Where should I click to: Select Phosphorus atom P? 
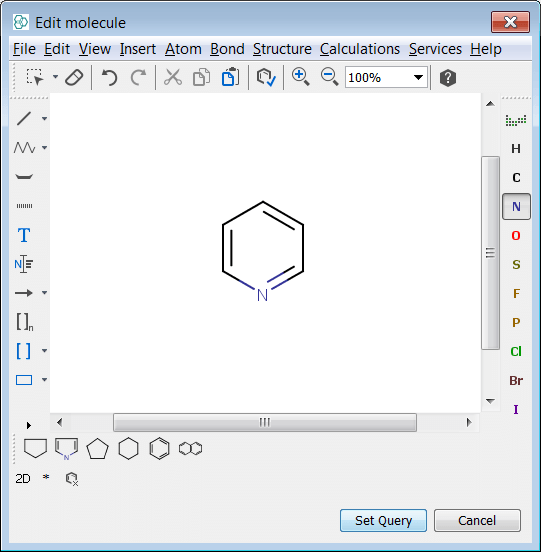coord(516,322)
